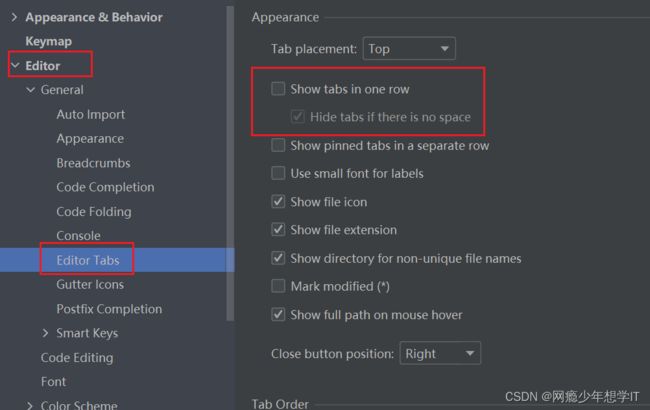
Task: Disable Show full path on mouse hover
Action: pos(278,315)
